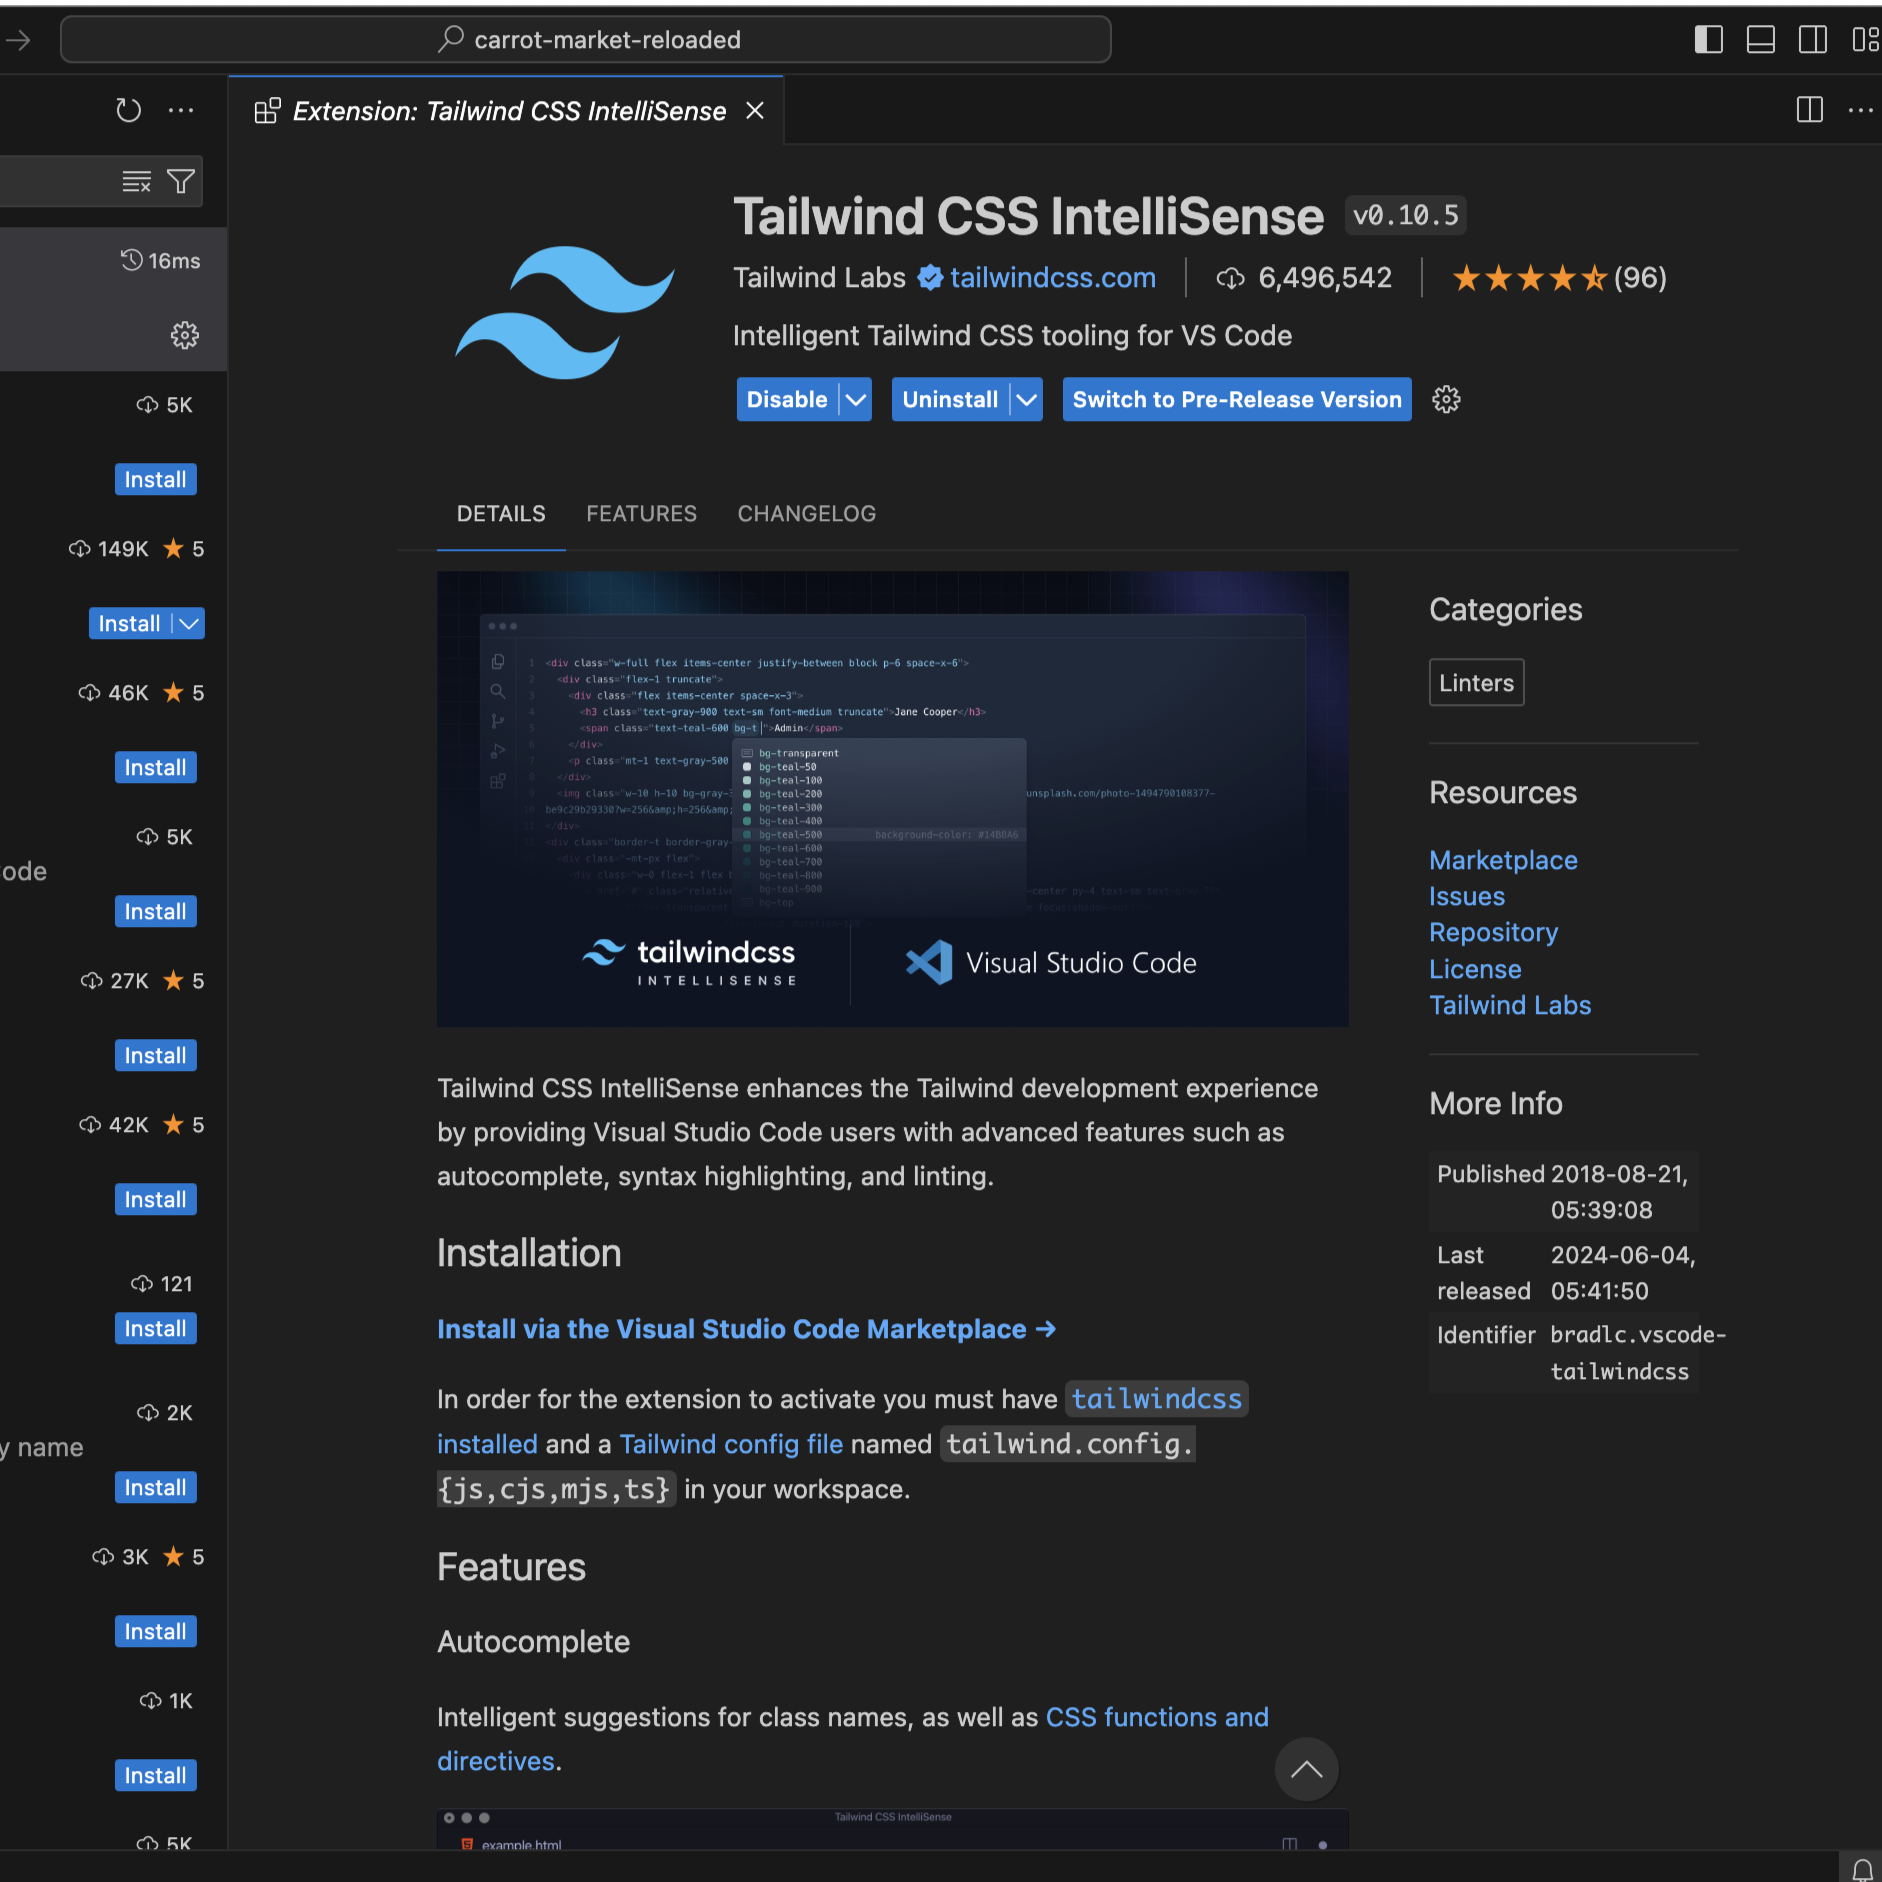Click the verified publisher badge

[930, 278]
